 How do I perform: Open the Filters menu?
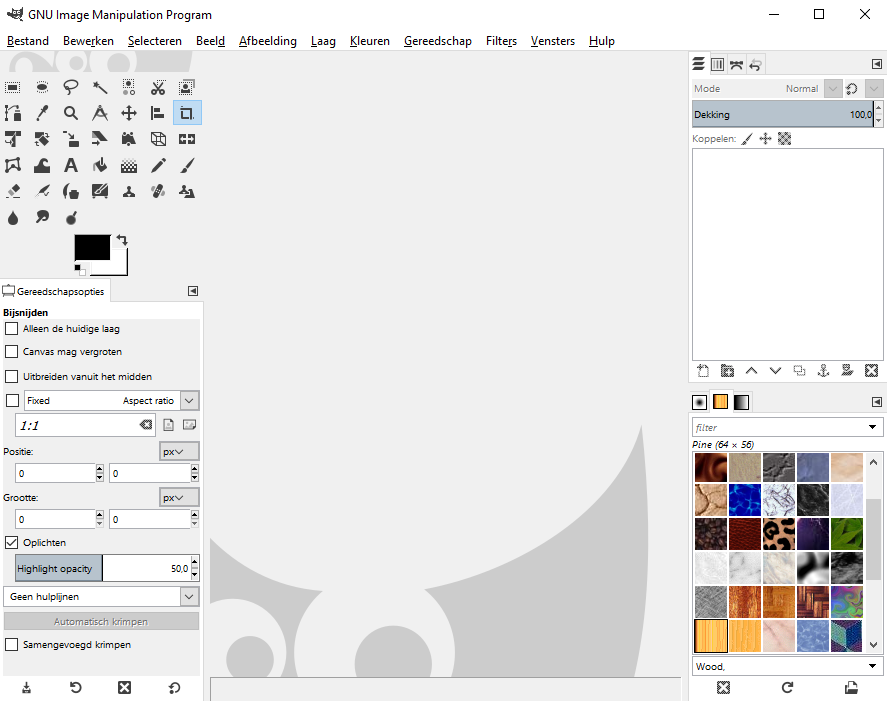[x=501, y=41]
